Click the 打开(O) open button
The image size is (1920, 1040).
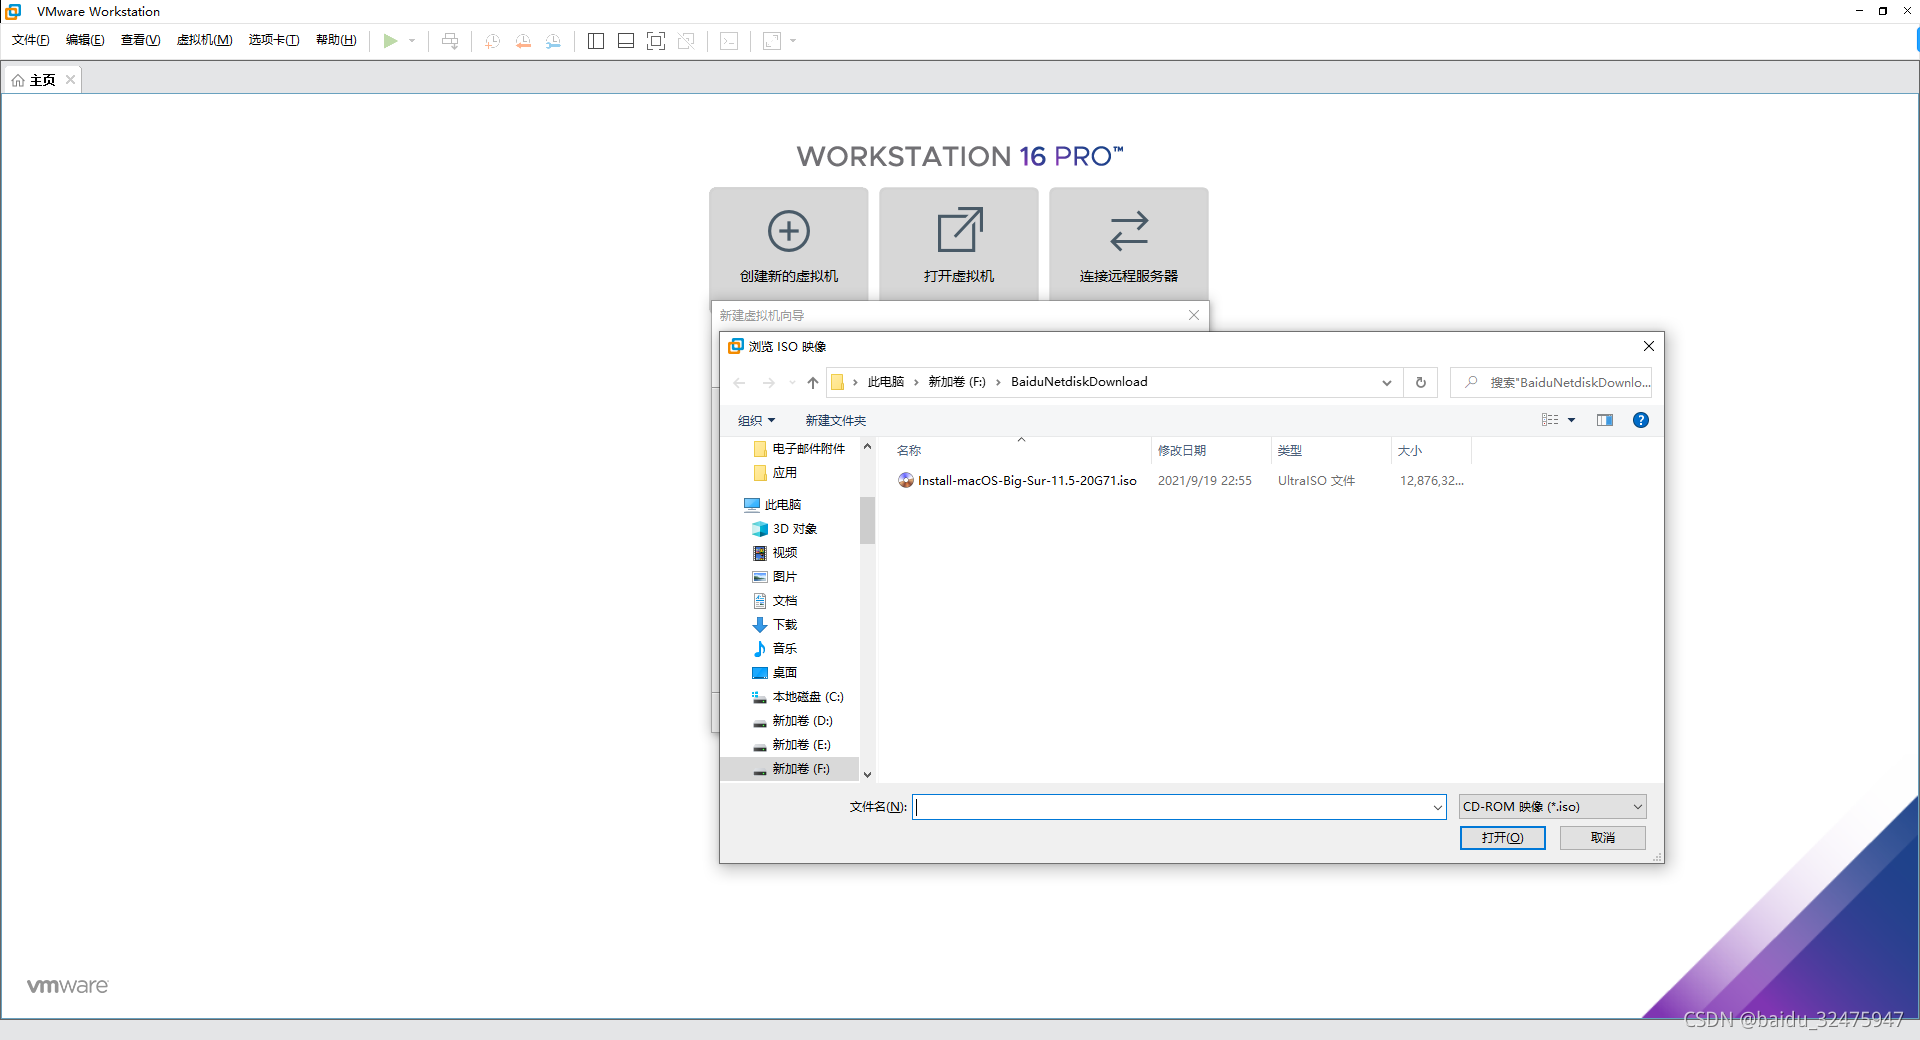point(1502,838)
